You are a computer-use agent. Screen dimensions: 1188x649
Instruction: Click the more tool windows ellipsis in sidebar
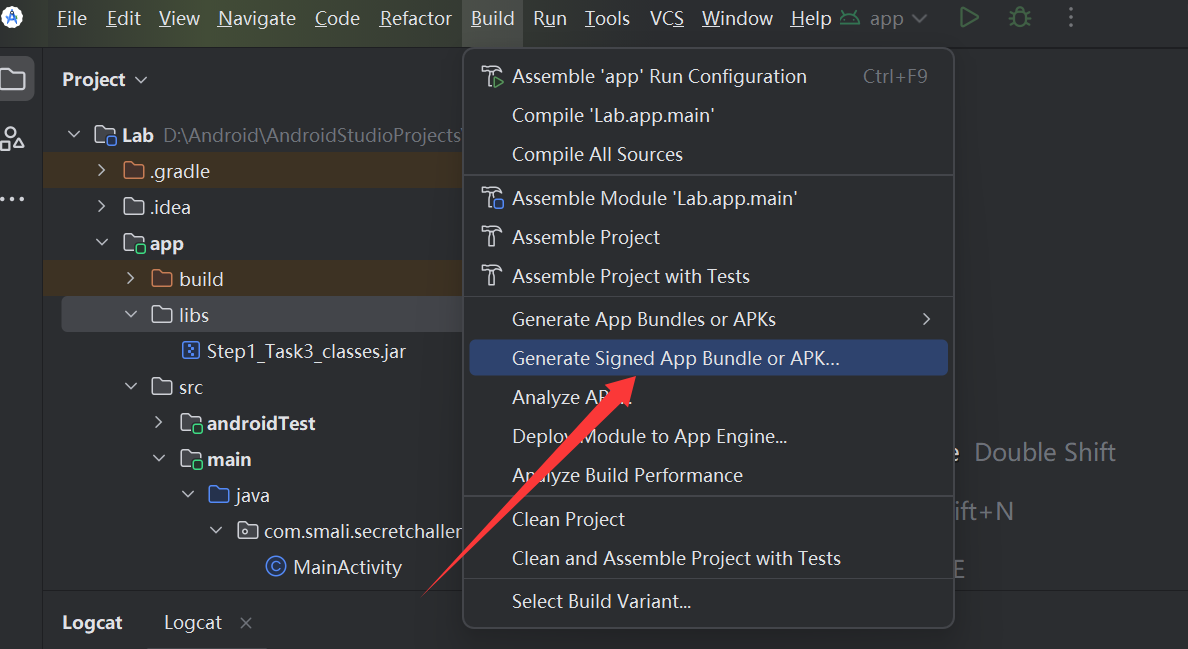click(13, 199)
